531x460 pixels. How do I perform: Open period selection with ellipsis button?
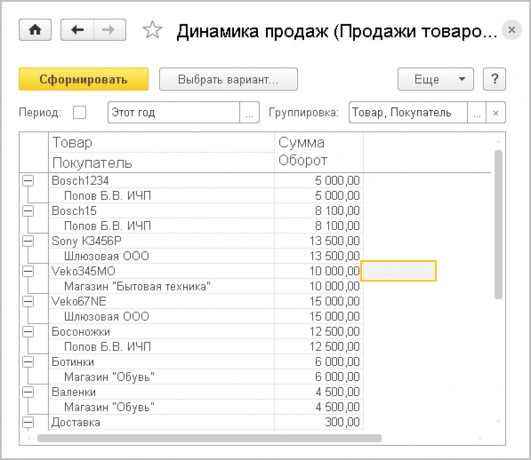pos(249,112)
